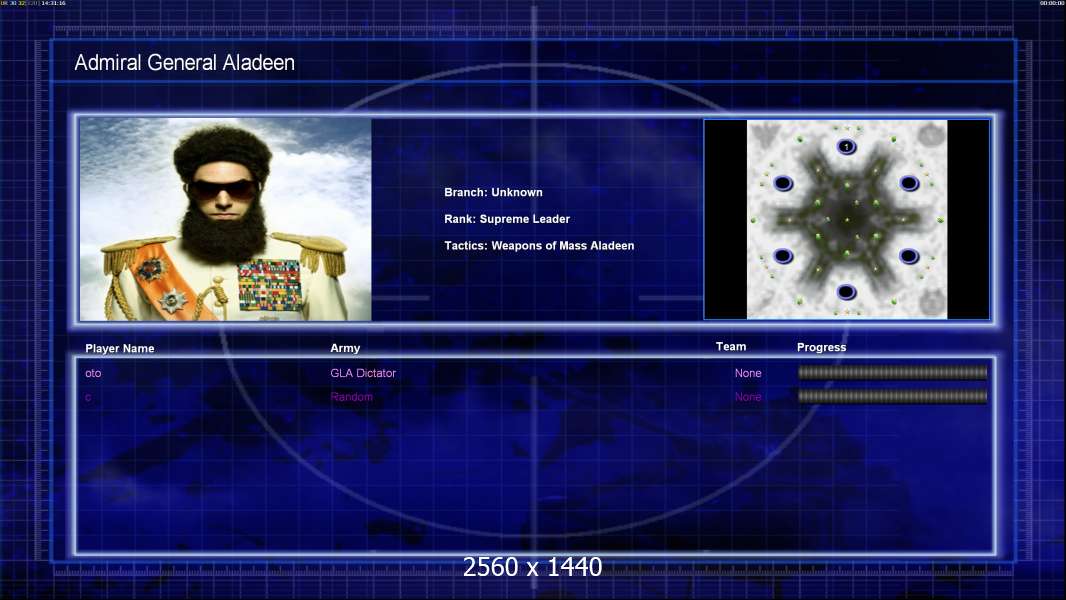Click 'Tactics: Weapons of Mass Aladeen' text
The image size is (1066, 600).
[539, 245]
